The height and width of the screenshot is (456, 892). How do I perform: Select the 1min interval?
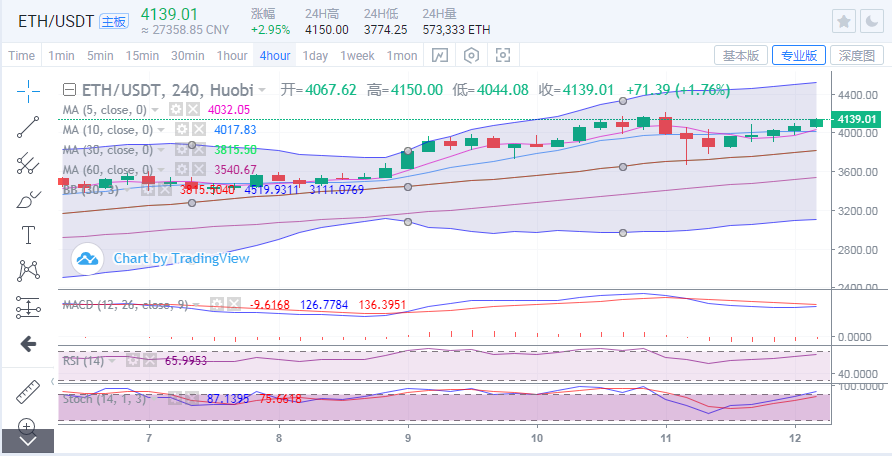pyautogui.click(x=61, y=55)
